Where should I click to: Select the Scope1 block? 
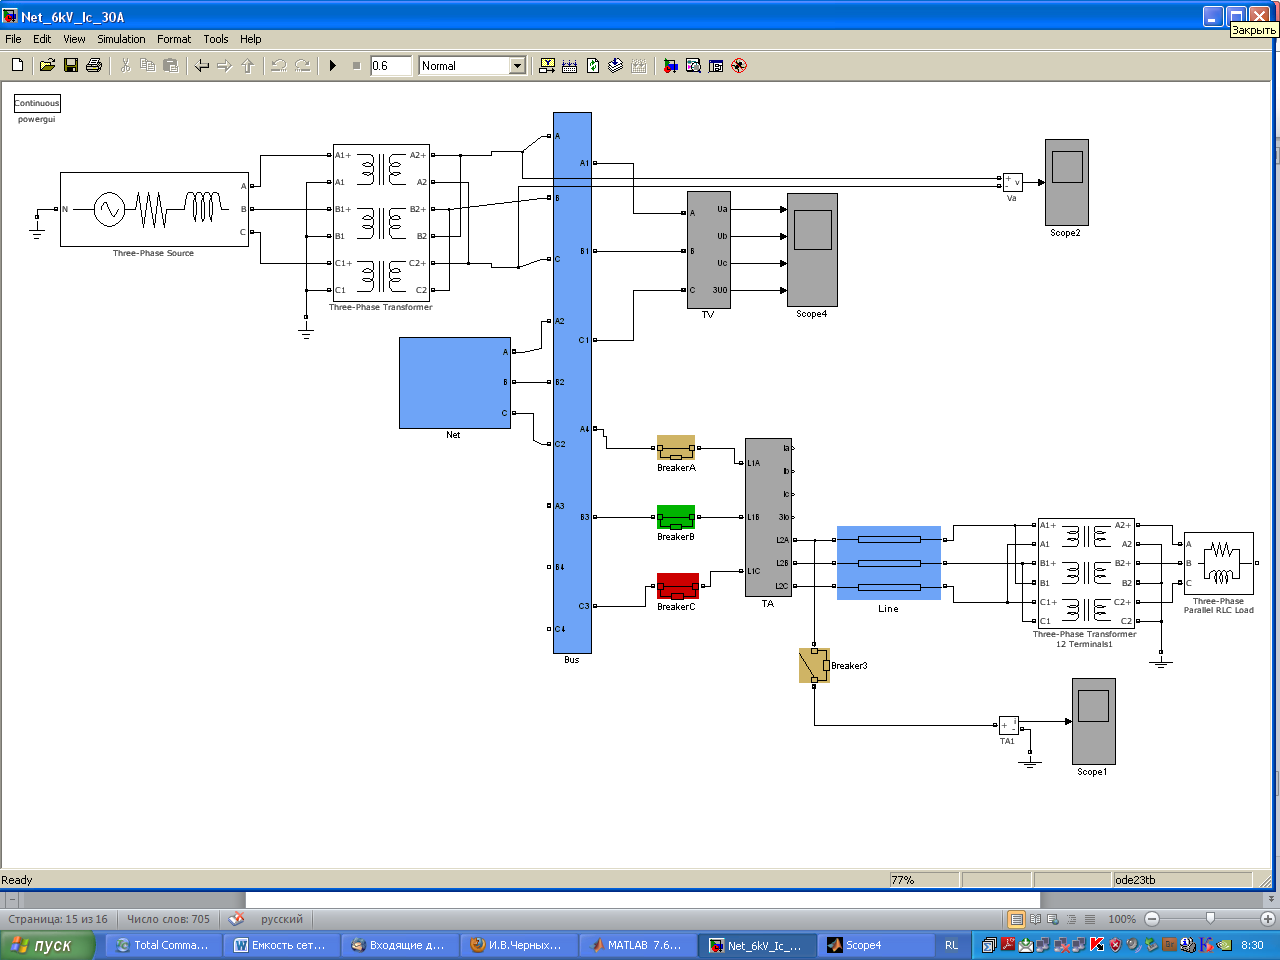(1094, 721)
